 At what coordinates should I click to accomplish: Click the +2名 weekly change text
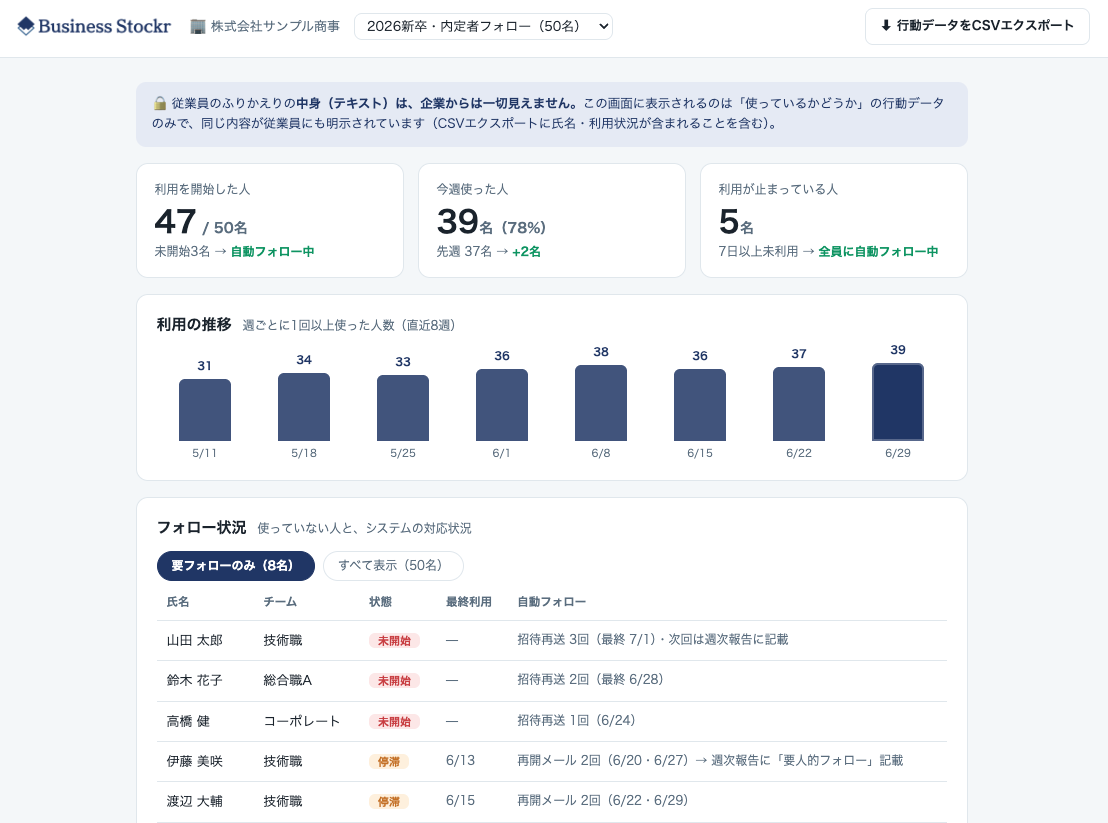526,251
